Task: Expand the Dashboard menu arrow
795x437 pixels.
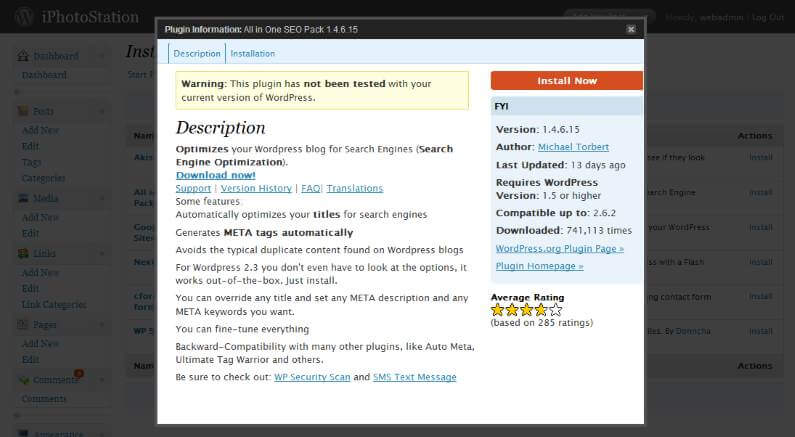Action: 101,56
